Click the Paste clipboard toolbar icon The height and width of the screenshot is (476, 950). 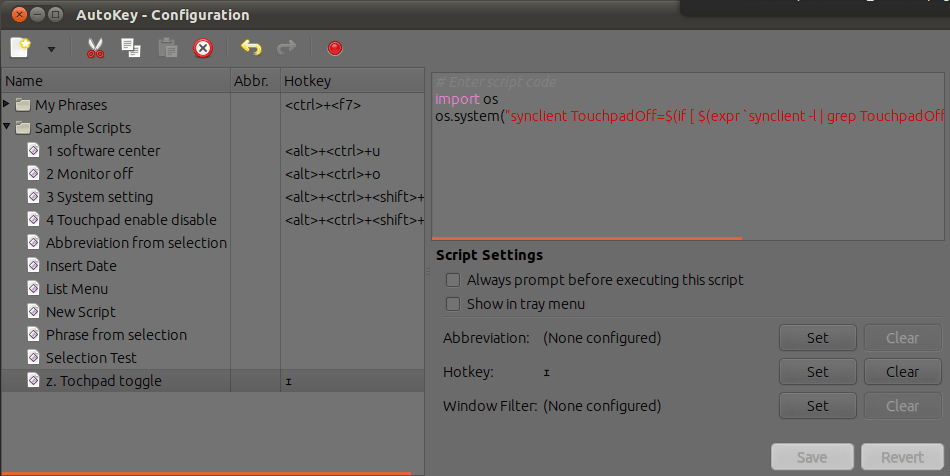tap(168, 48)
